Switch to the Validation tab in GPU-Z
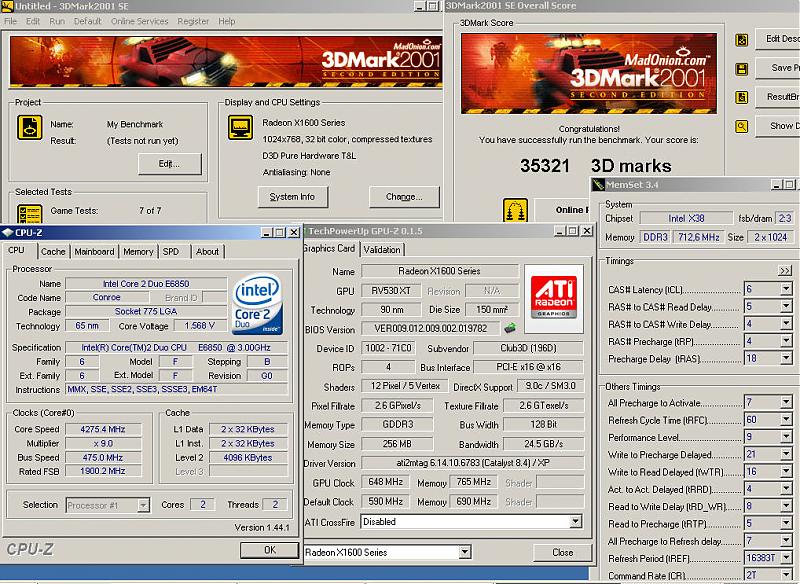Image resolution: width=800 pixels, height=584 pixels. tap(382, 249)
